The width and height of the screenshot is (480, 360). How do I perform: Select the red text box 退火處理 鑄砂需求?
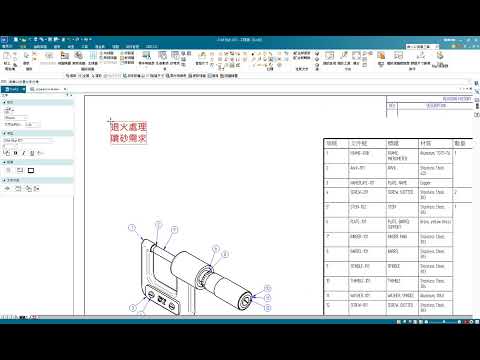[128, 132]
